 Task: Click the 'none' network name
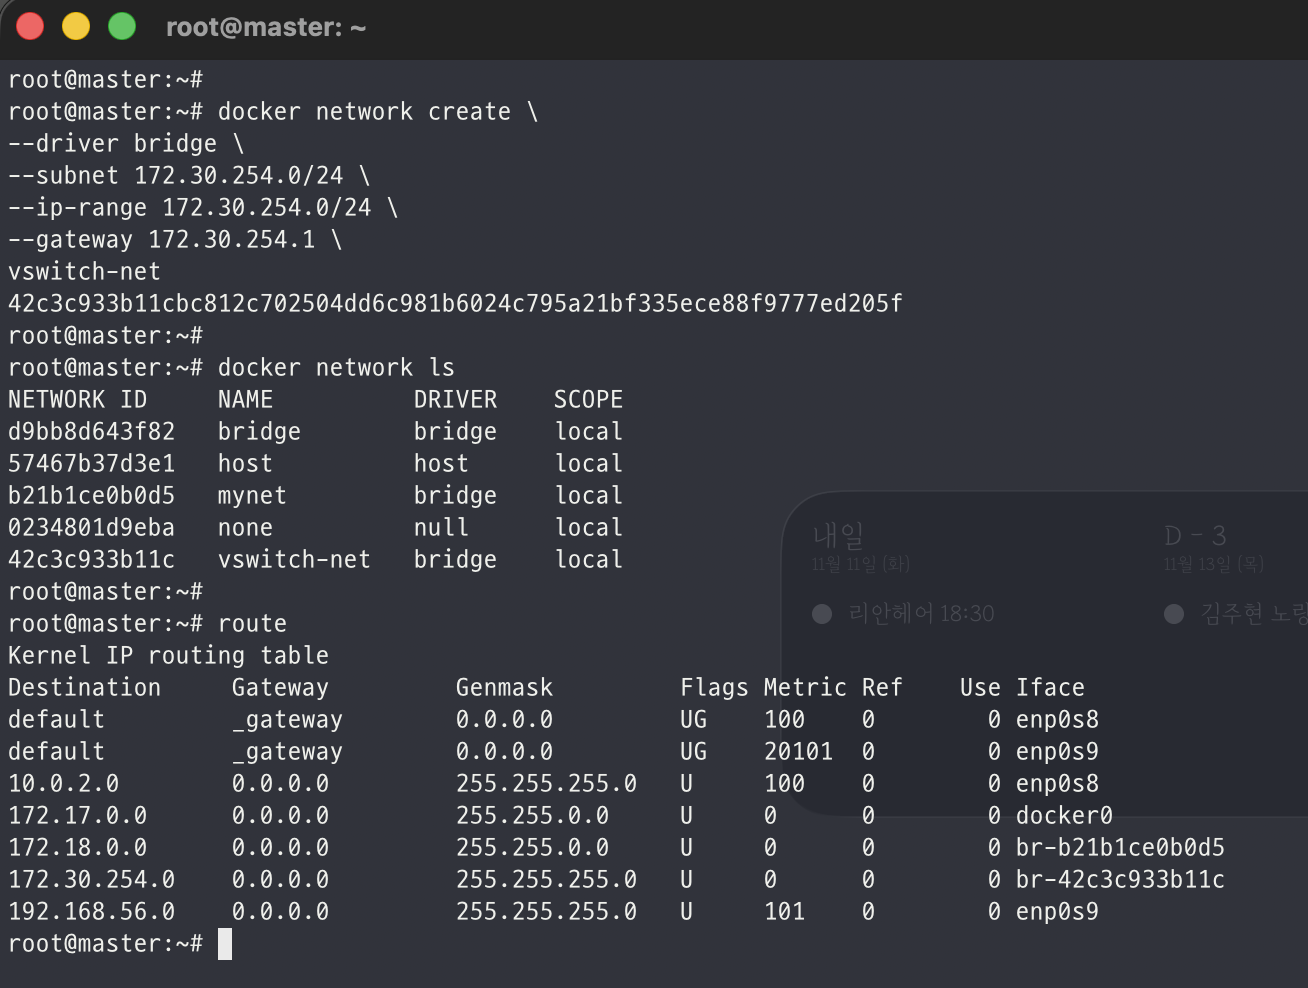[245, 528]
